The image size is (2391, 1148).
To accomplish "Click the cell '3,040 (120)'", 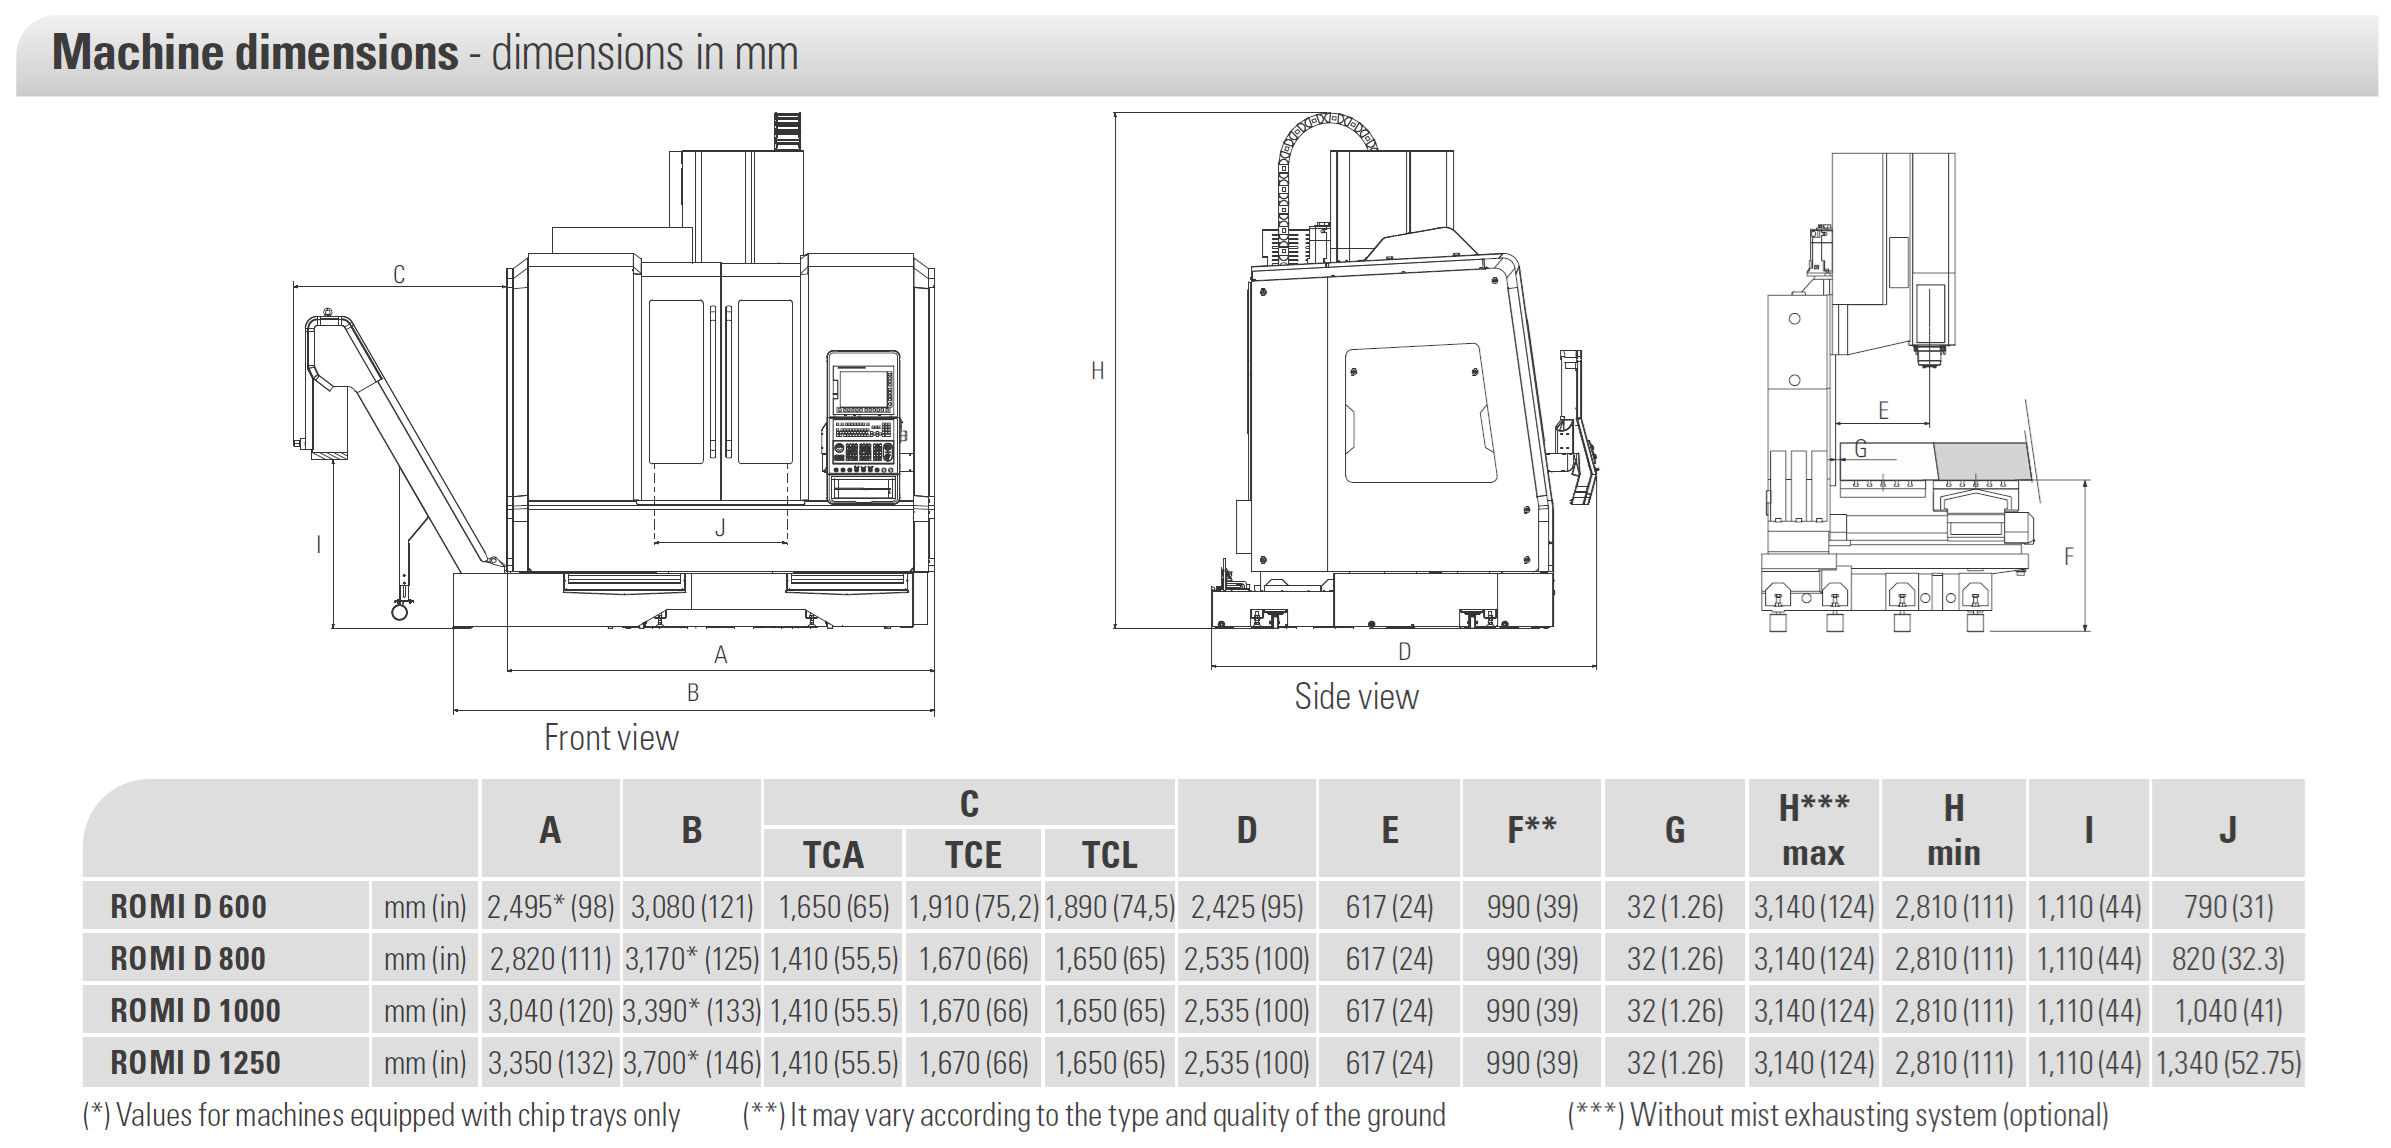I will (551, 1011).
